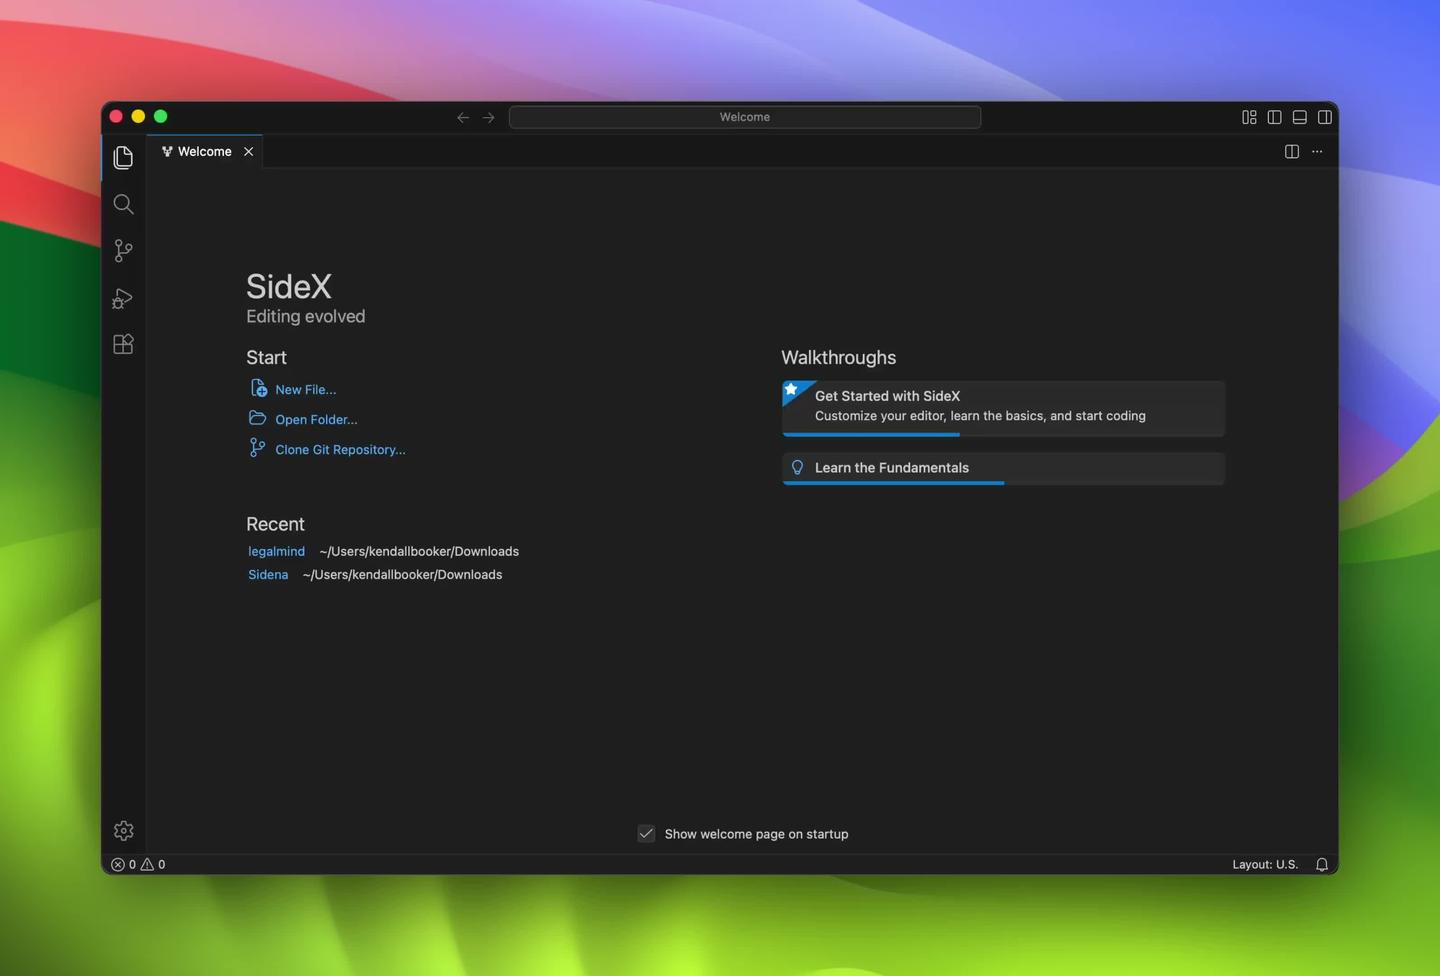Click Layout: U.S. in status bar
The height and width of the screenshot is (976, 1440).
click(x=1265, y=864)
